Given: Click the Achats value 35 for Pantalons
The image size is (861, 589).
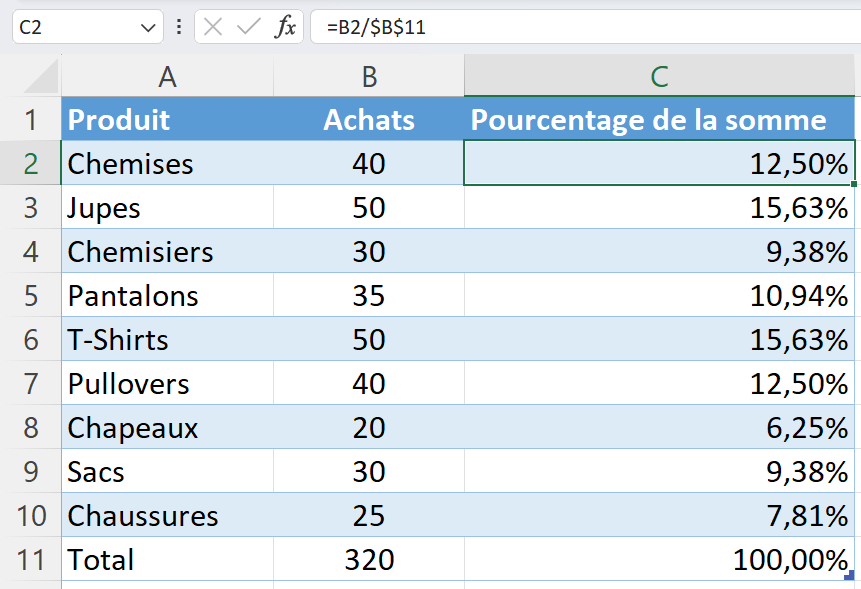Looking at the screenshot, I should pyautogui.click(x=368, y=295).
